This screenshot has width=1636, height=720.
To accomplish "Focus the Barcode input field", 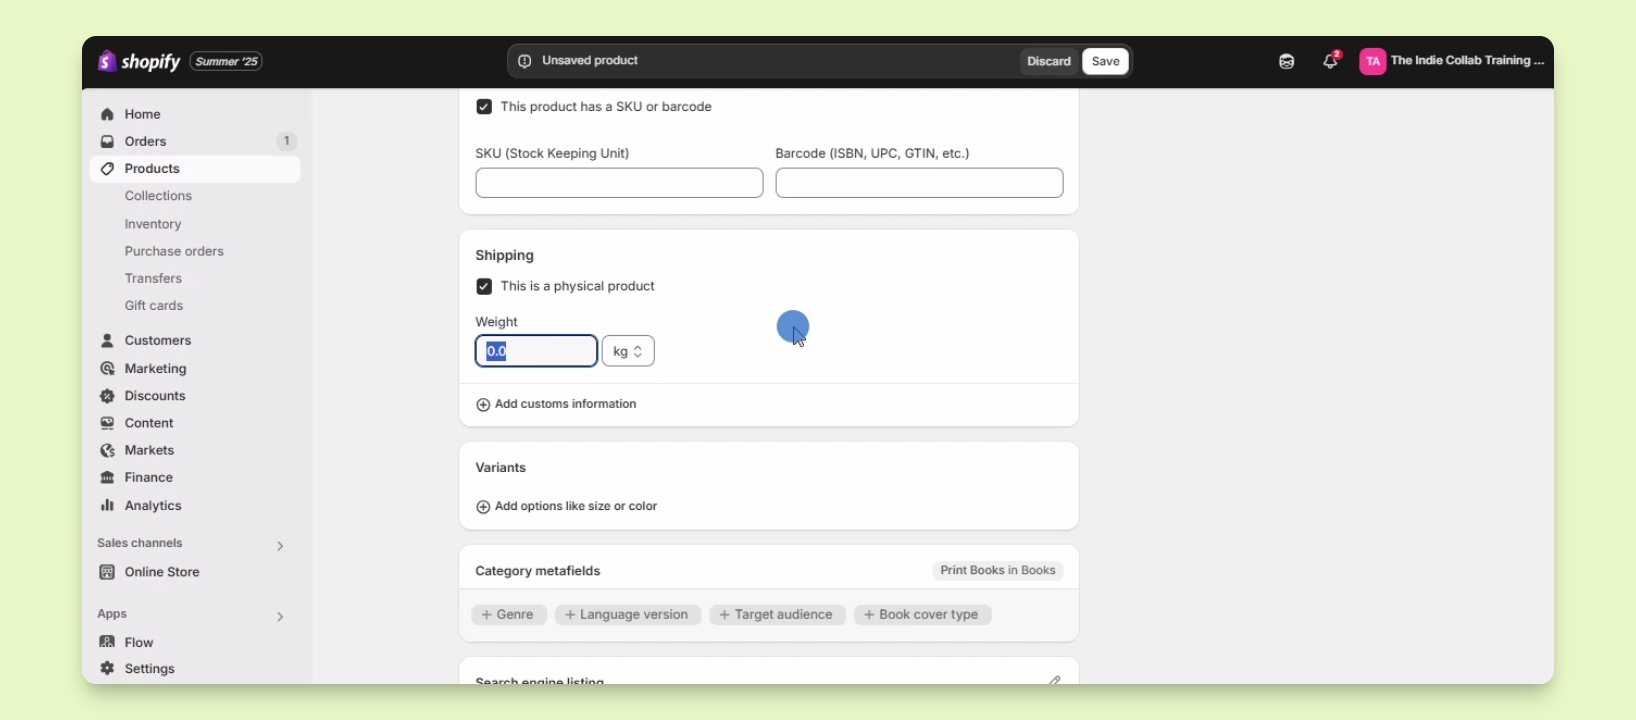I will (x=919, y=183).
